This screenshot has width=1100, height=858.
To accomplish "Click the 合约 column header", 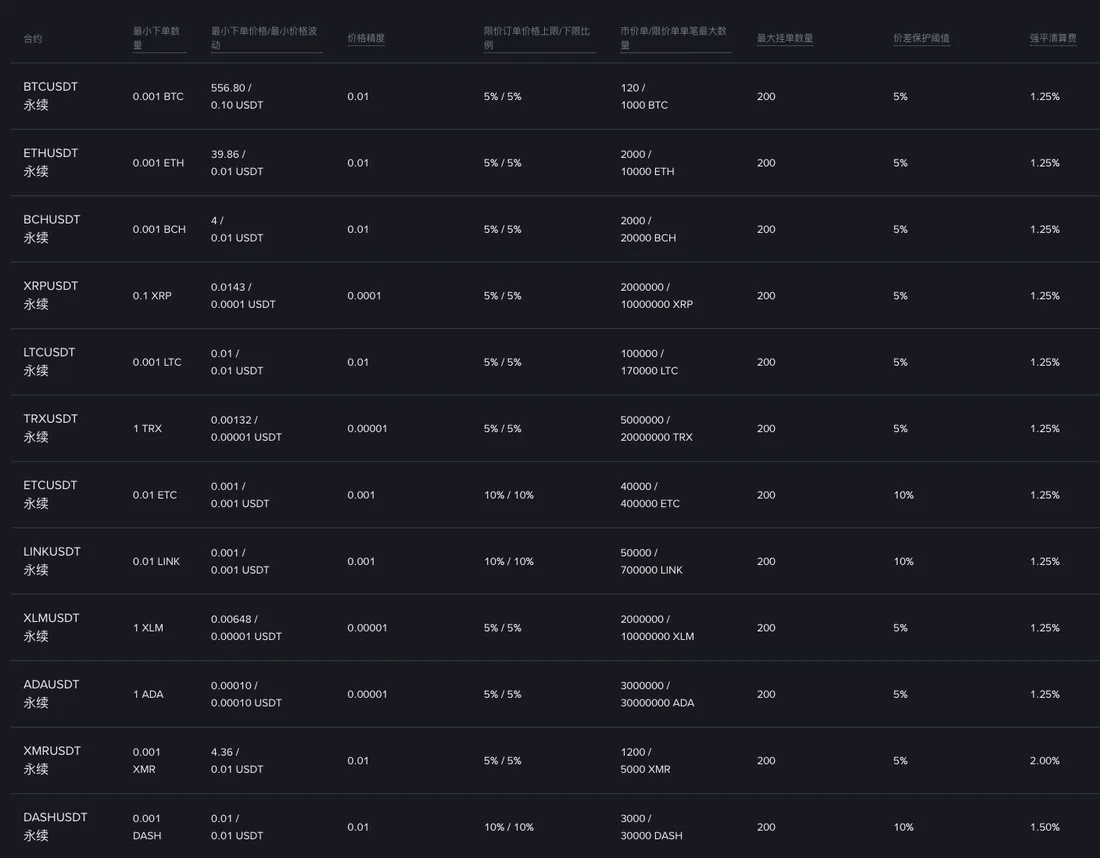I will coord(33,39).
